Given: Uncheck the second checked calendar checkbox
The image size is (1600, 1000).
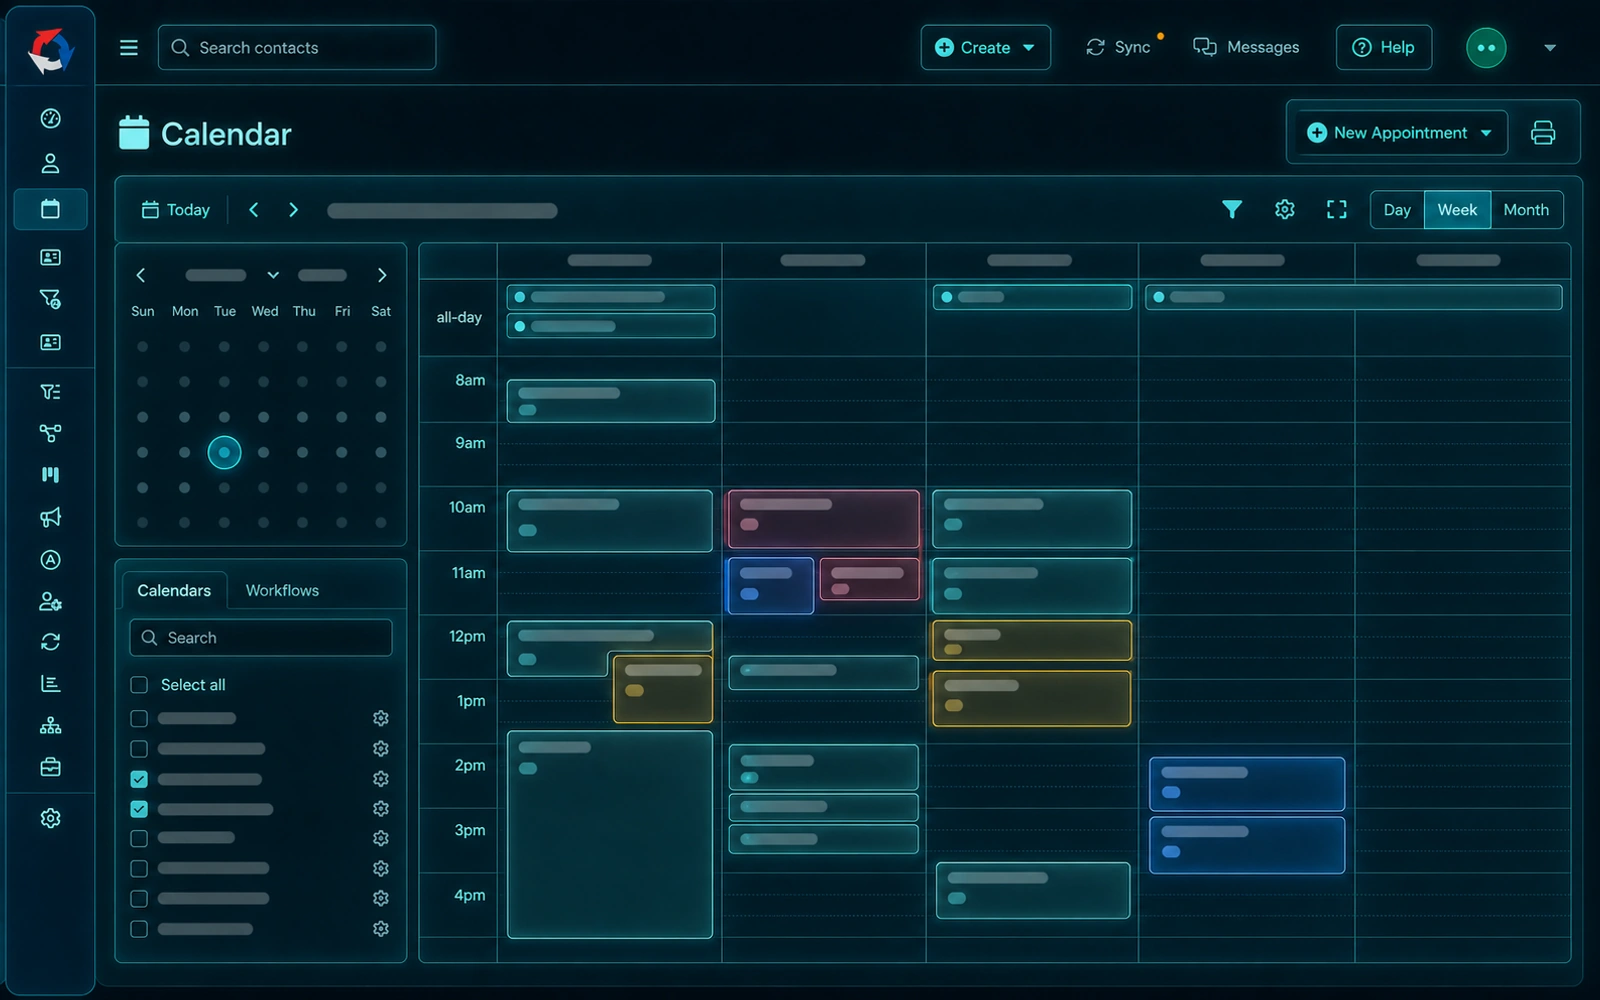Looking at the screenshot, I should (139, 809).
